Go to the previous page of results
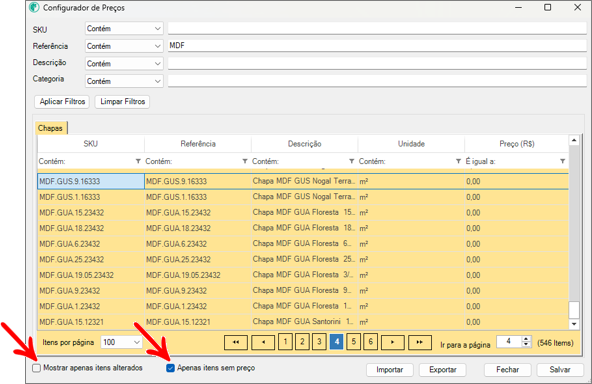This screenshot has height=384, width=592. 263,342
